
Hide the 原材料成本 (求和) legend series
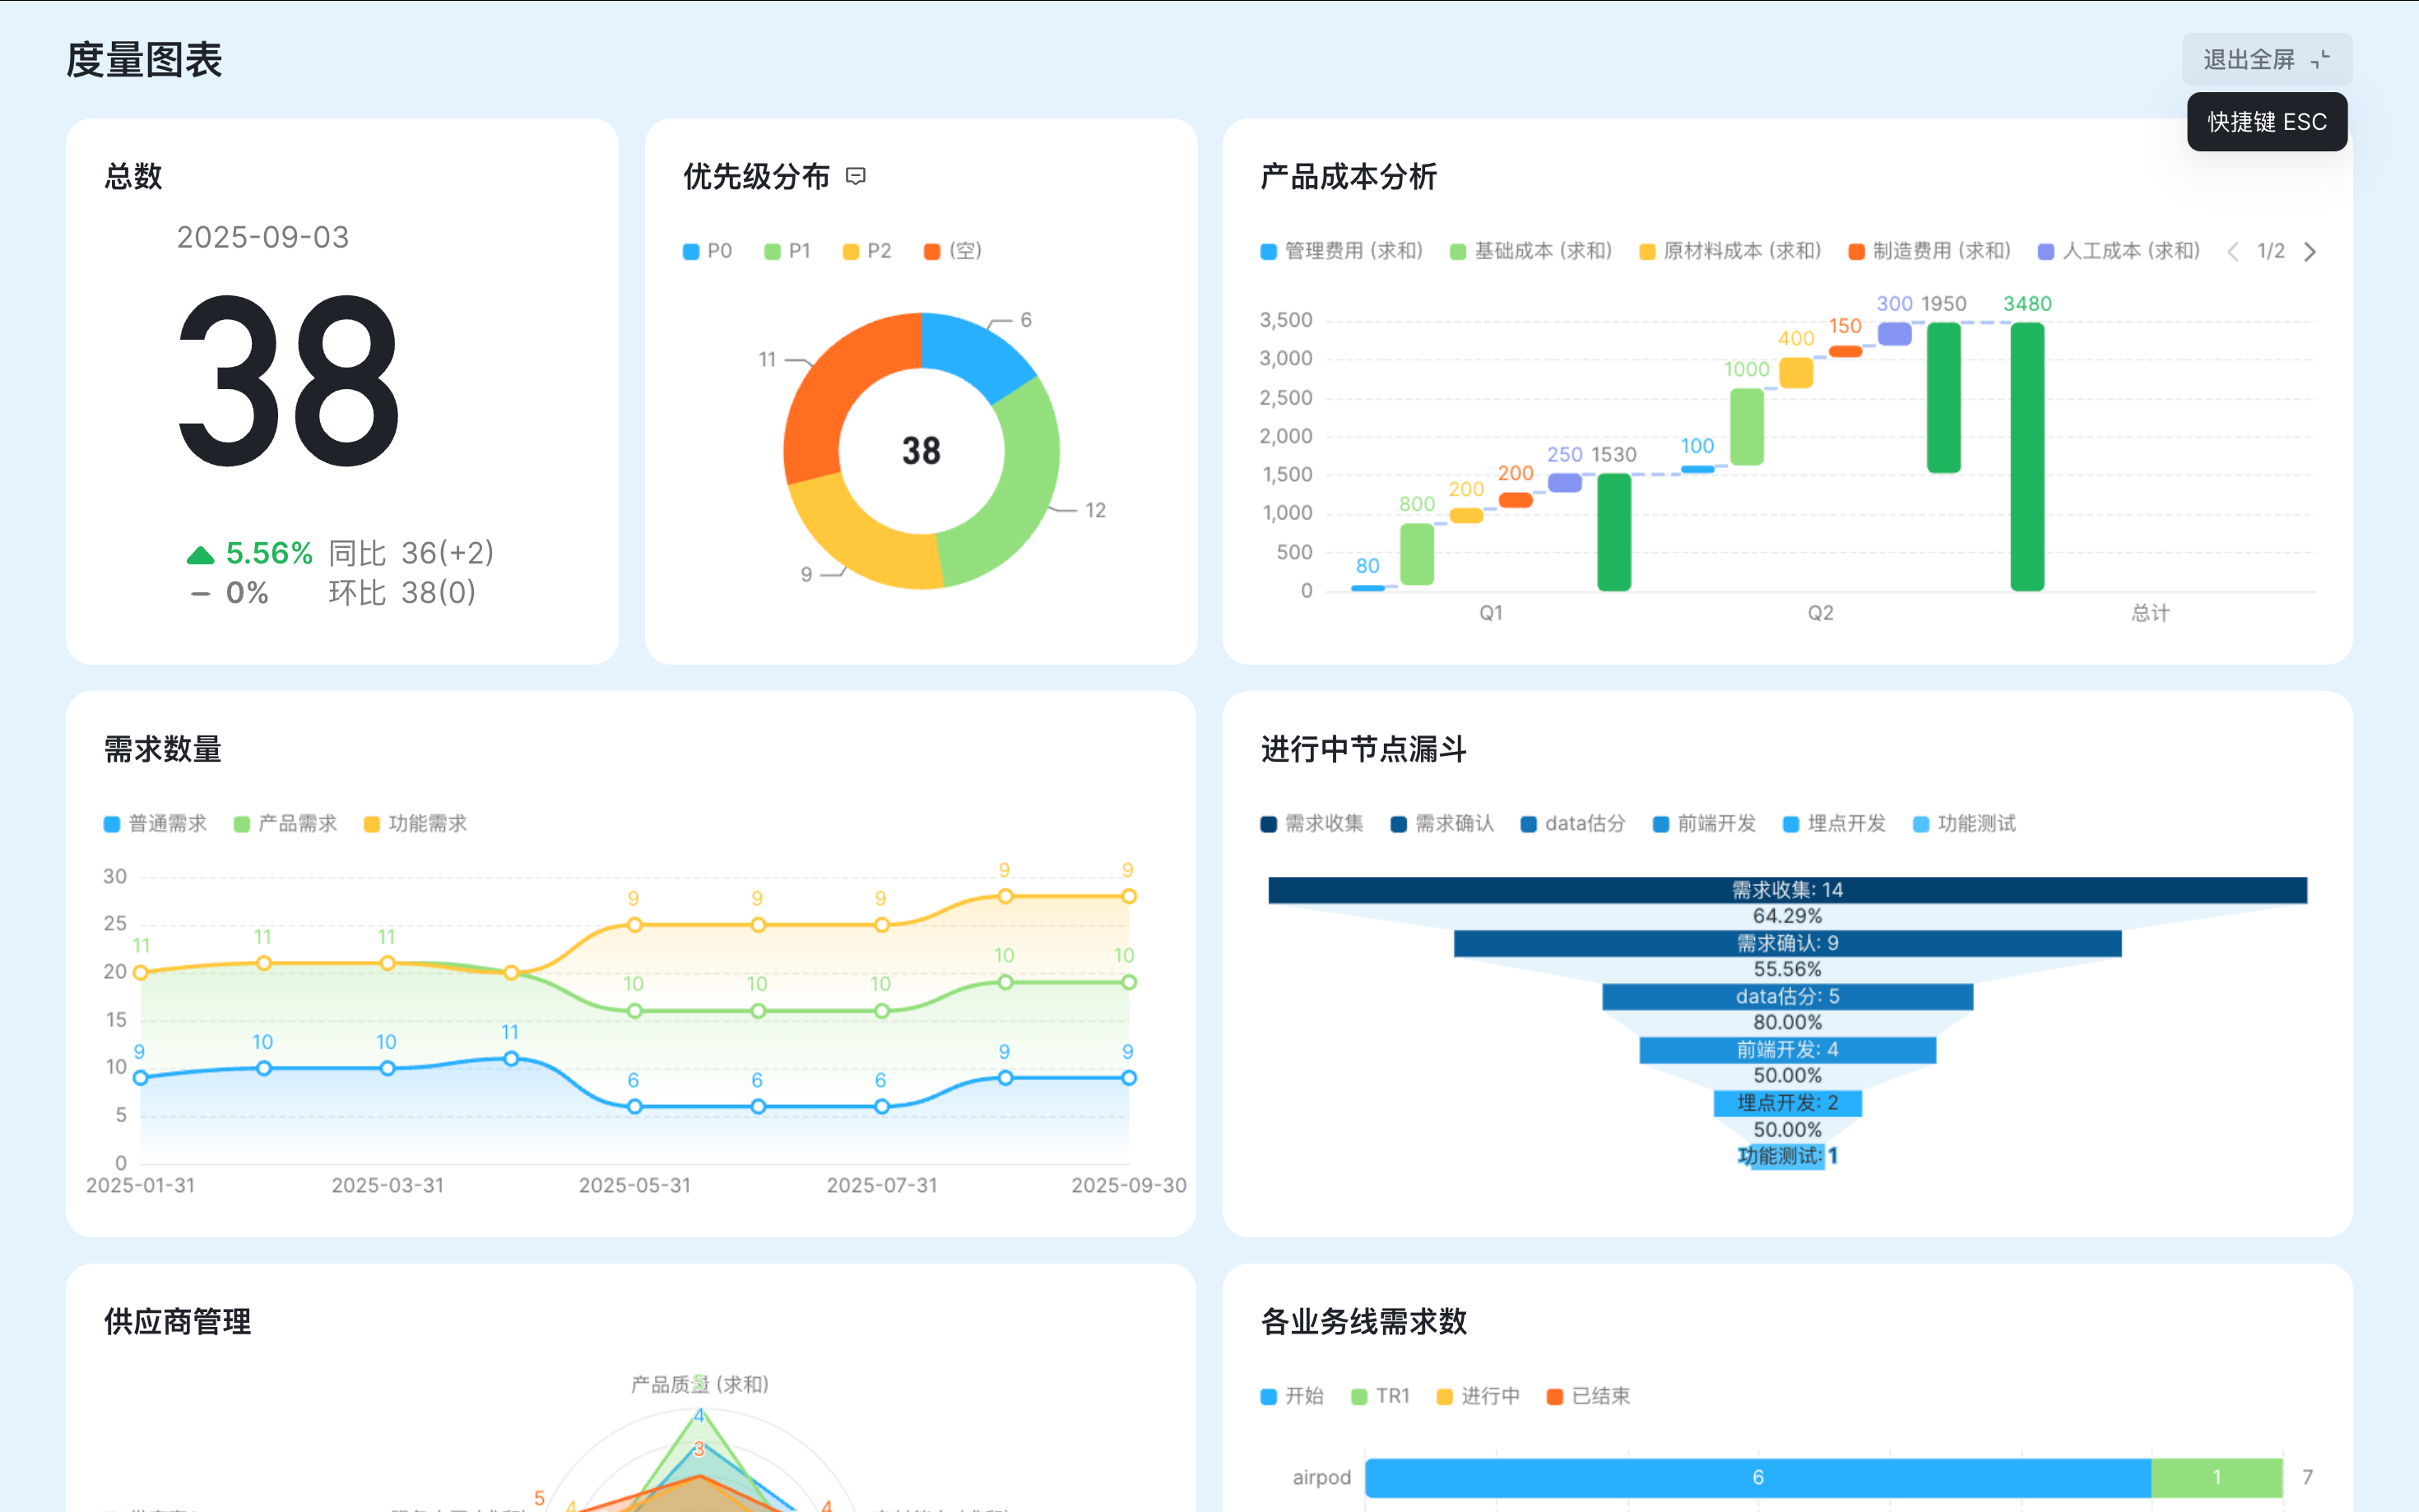[x=1730, y=251]
